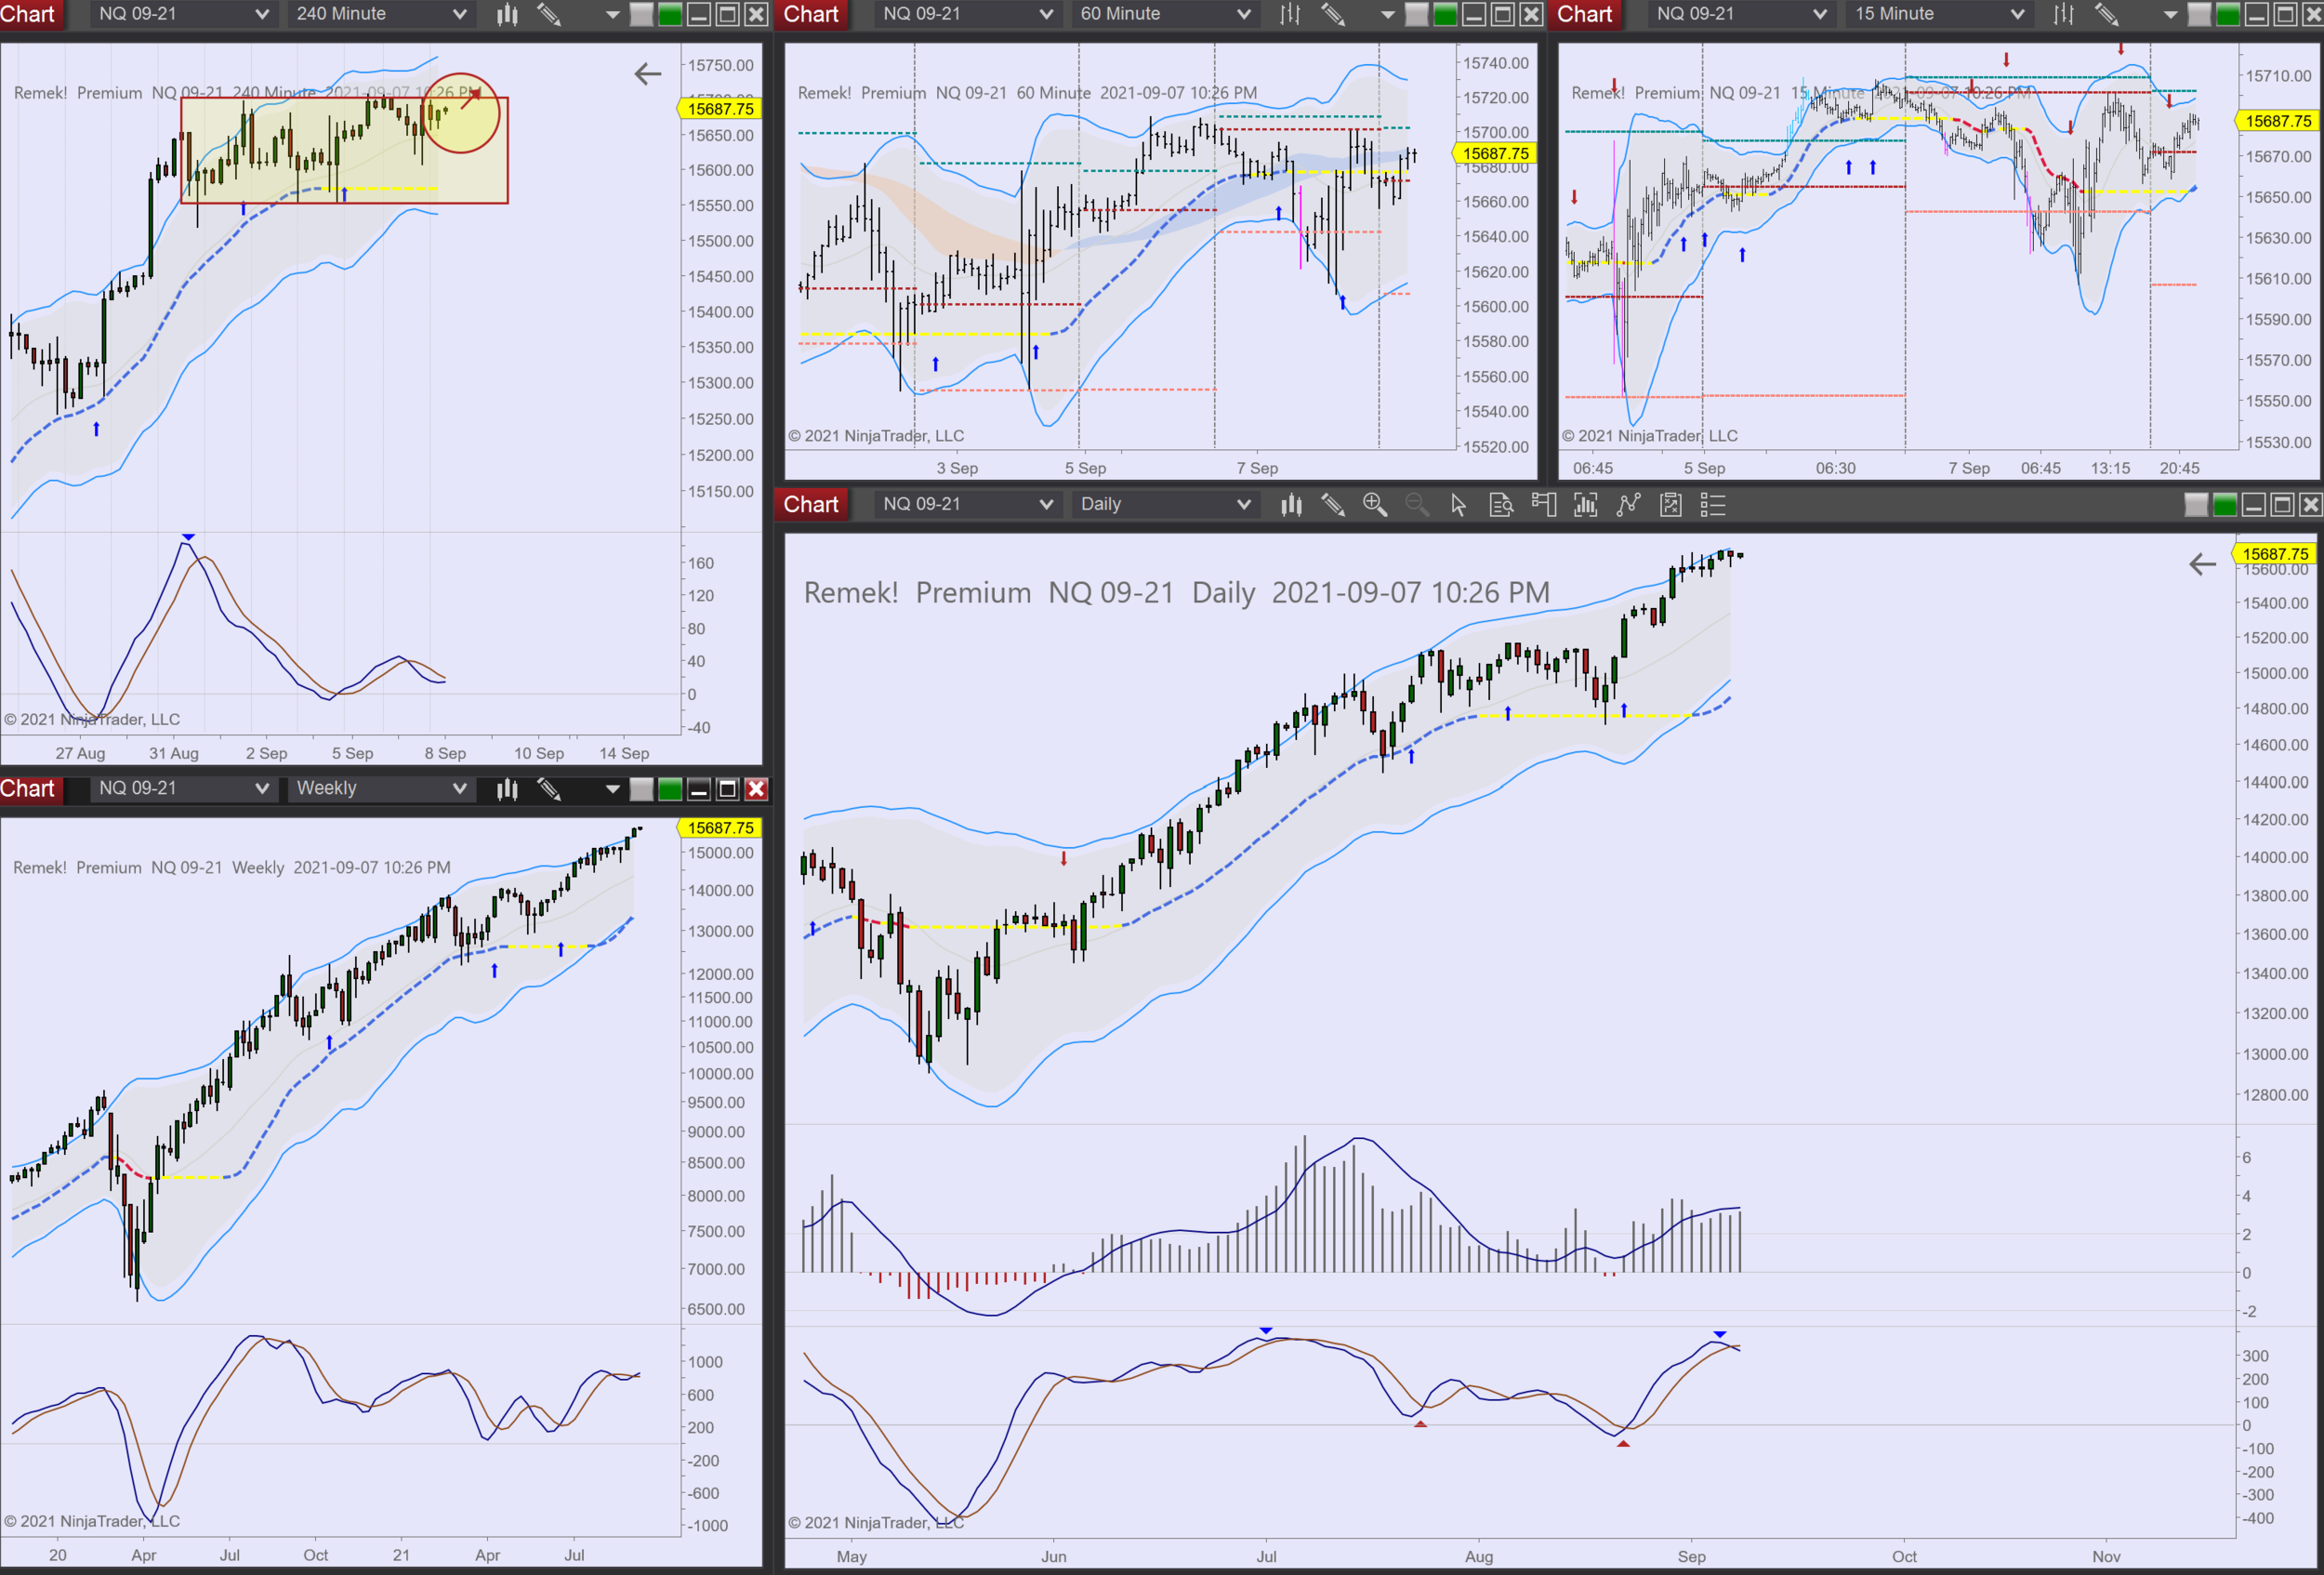The image size is (2324, 1575).
Task: Open Data Box icon on Daily chart toolbar
Action: (1501, 505)
